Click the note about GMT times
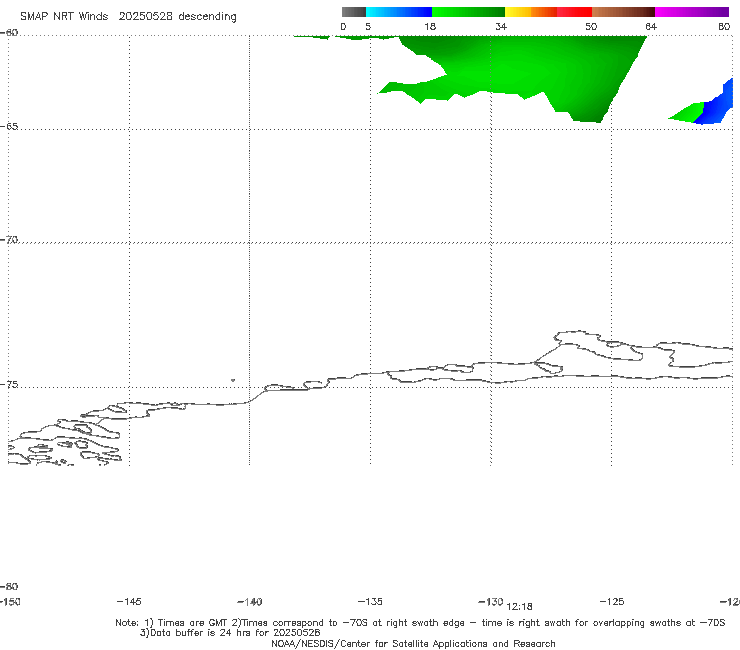Image resolution: width=740 pixels, height=650 pixels. coord(420,623)
